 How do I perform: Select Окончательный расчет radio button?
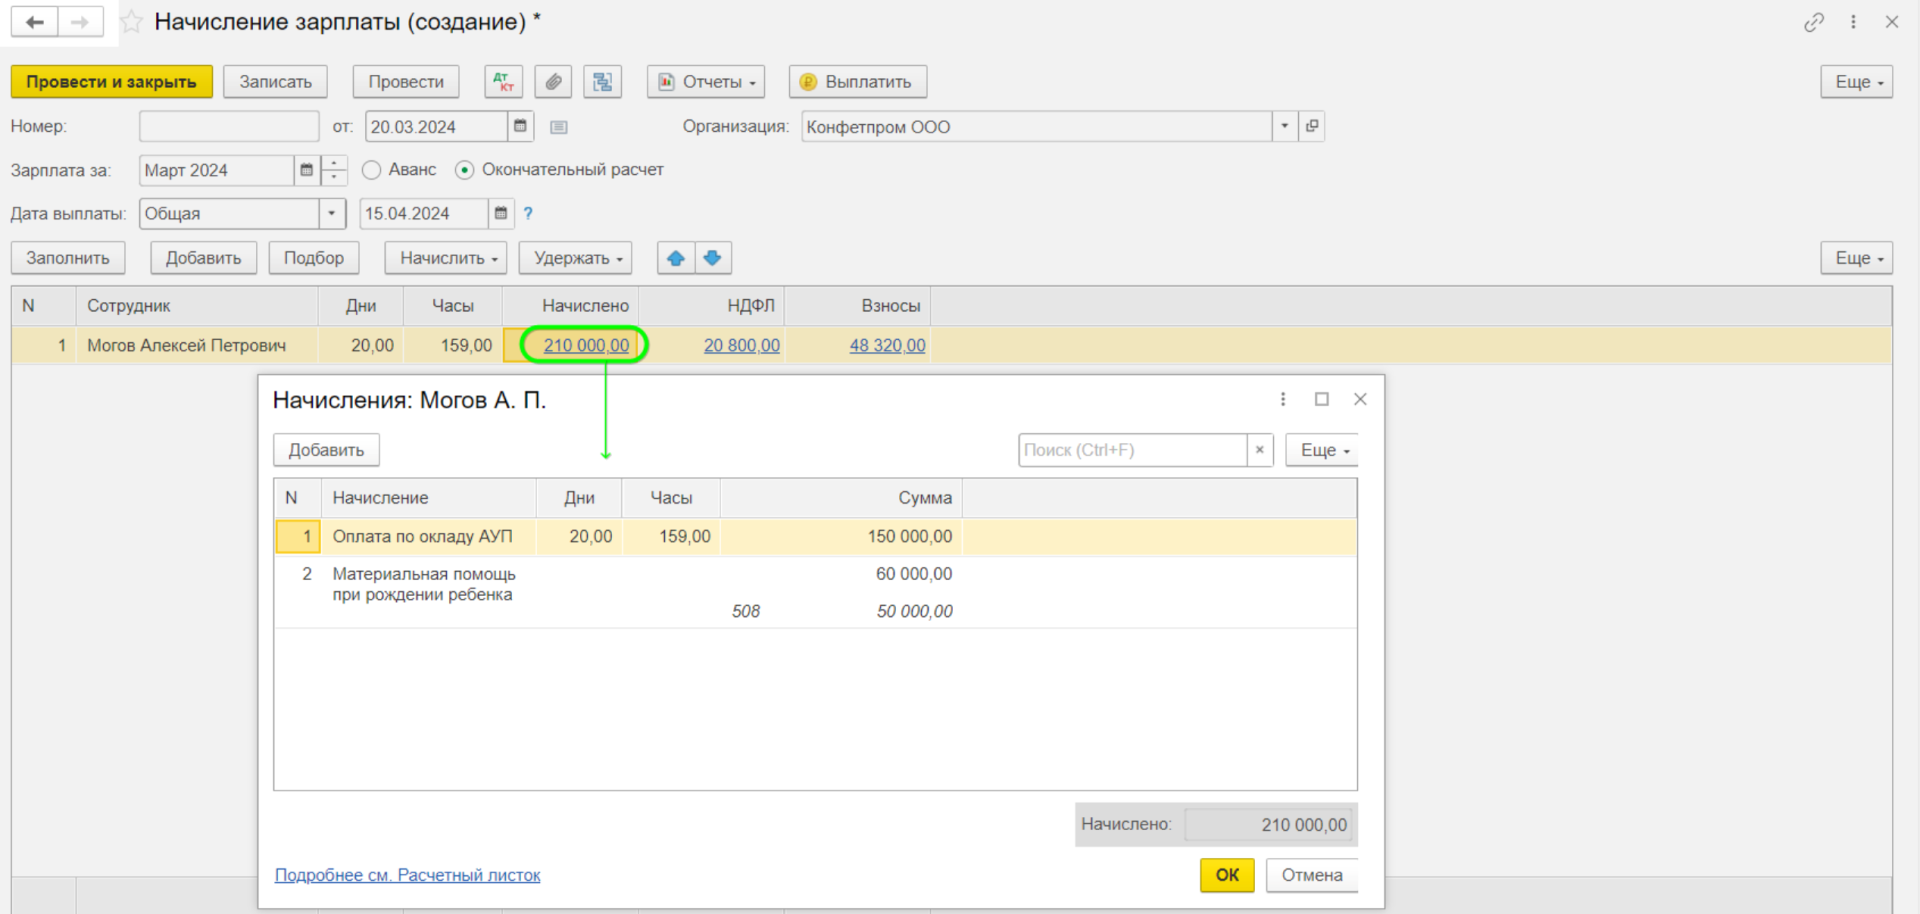(x=464, y=170)
